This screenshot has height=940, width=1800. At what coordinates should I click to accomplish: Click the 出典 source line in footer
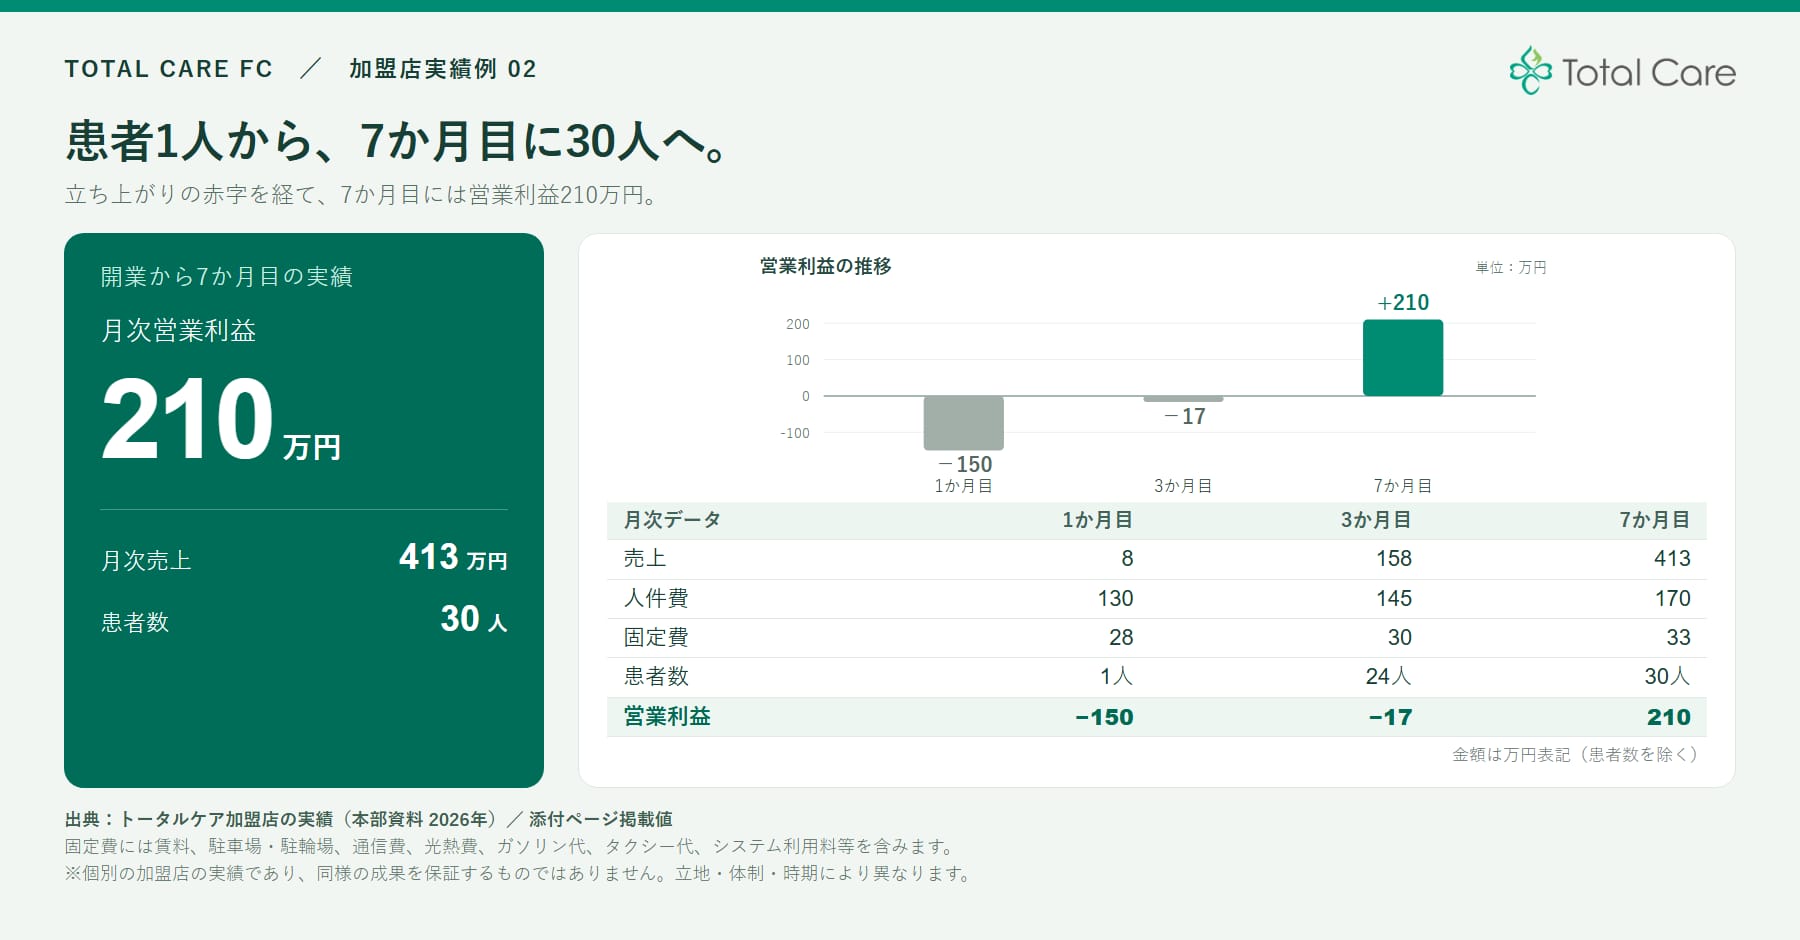(x=368, y=820)
